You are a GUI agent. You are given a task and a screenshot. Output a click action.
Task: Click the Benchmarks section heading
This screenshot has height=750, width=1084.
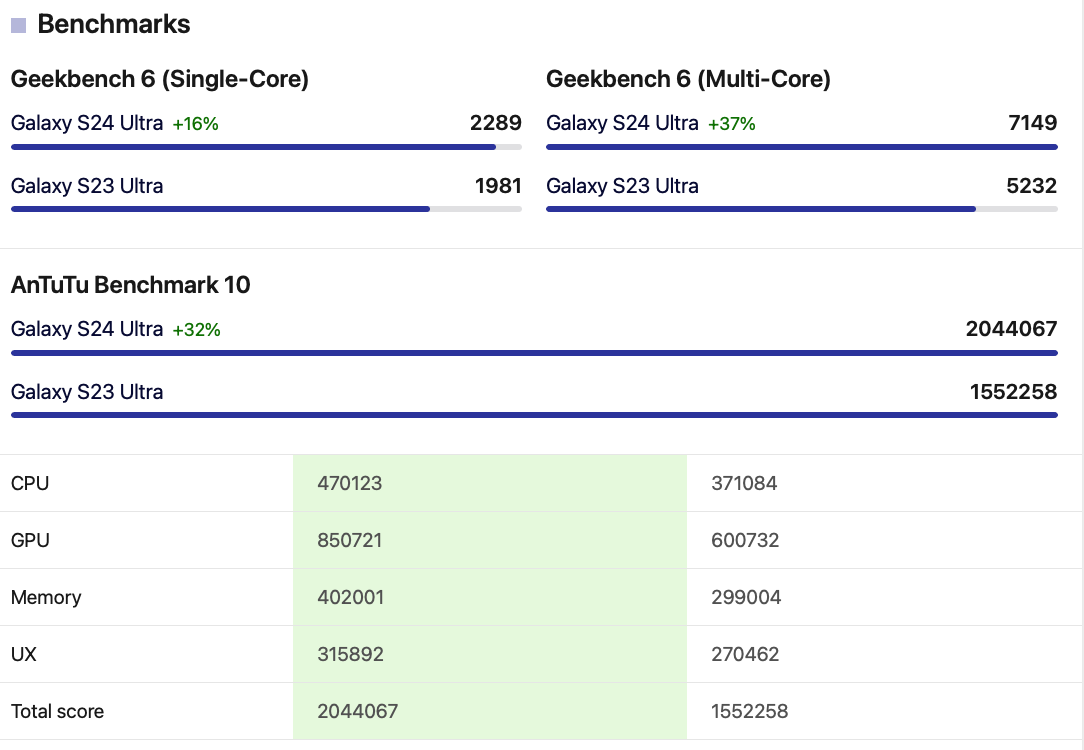click(x=113, y=24)
